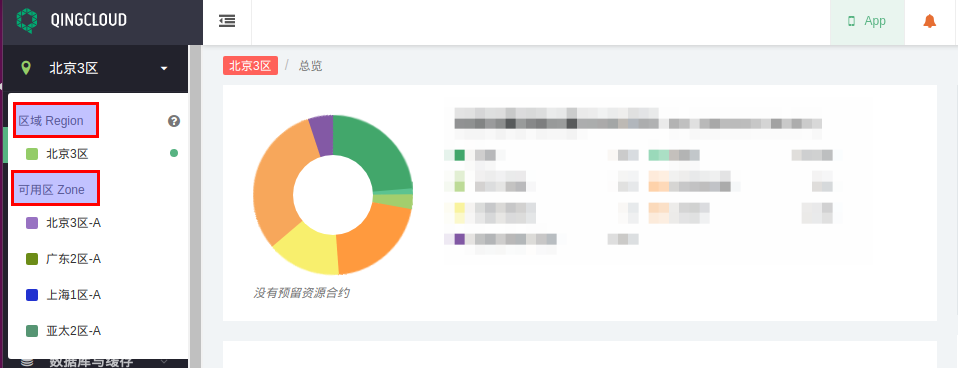This screenshot has height=368, width=958.
Task: Click the green active status dot
Action: [x=174, y=153]
